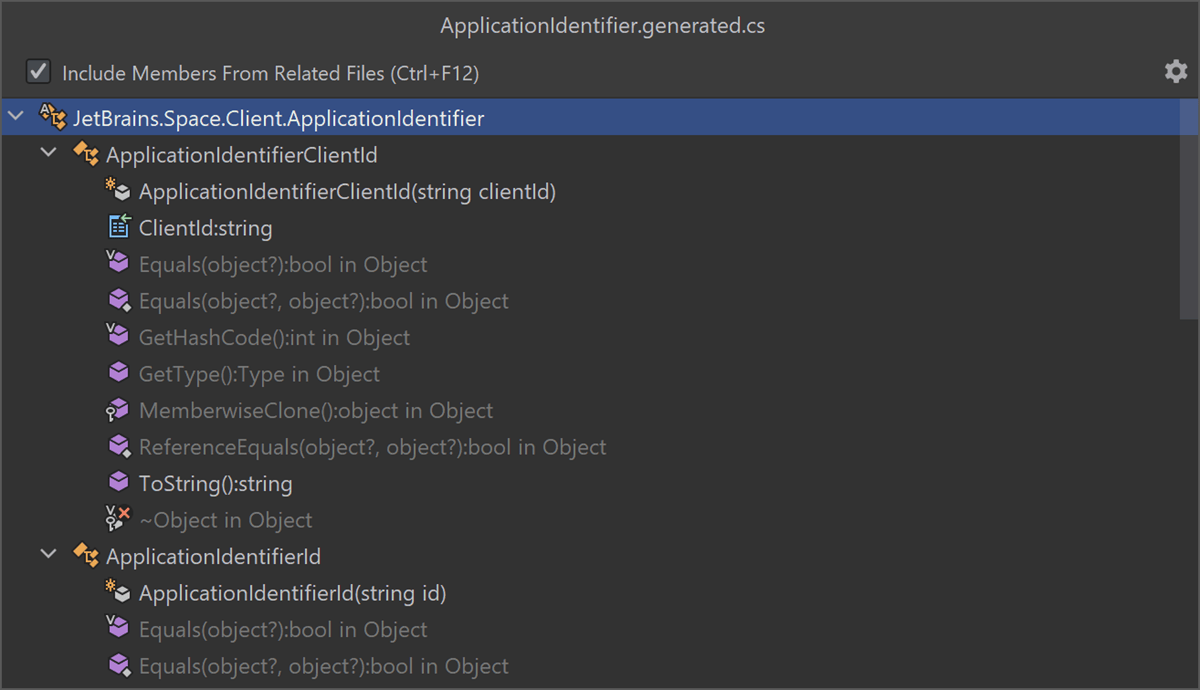This screenshot has width=1200, height=690.
Task: Select ToString():string member
Action: click(215, 484)
